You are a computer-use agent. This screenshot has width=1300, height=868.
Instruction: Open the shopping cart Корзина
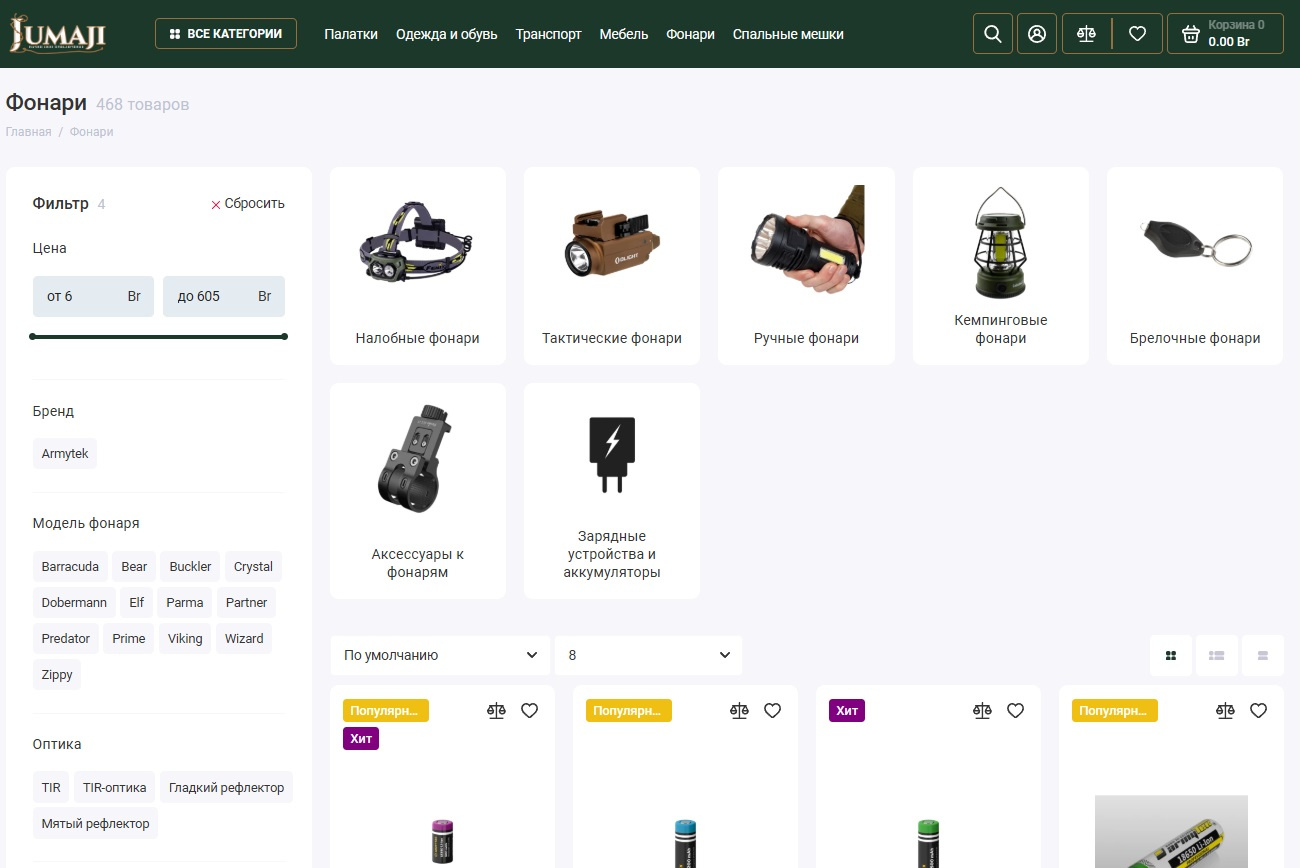click(1225, 34)
